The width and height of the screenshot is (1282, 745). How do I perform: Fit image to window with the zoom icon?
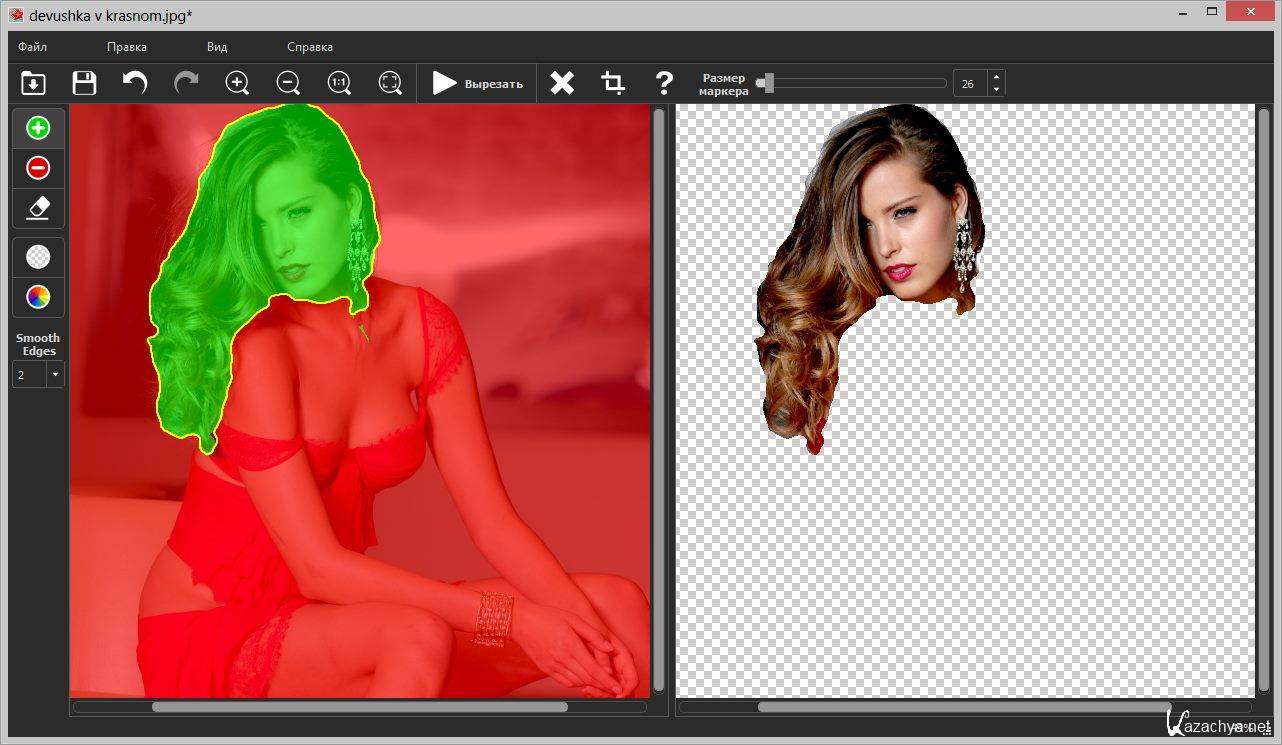390,83
